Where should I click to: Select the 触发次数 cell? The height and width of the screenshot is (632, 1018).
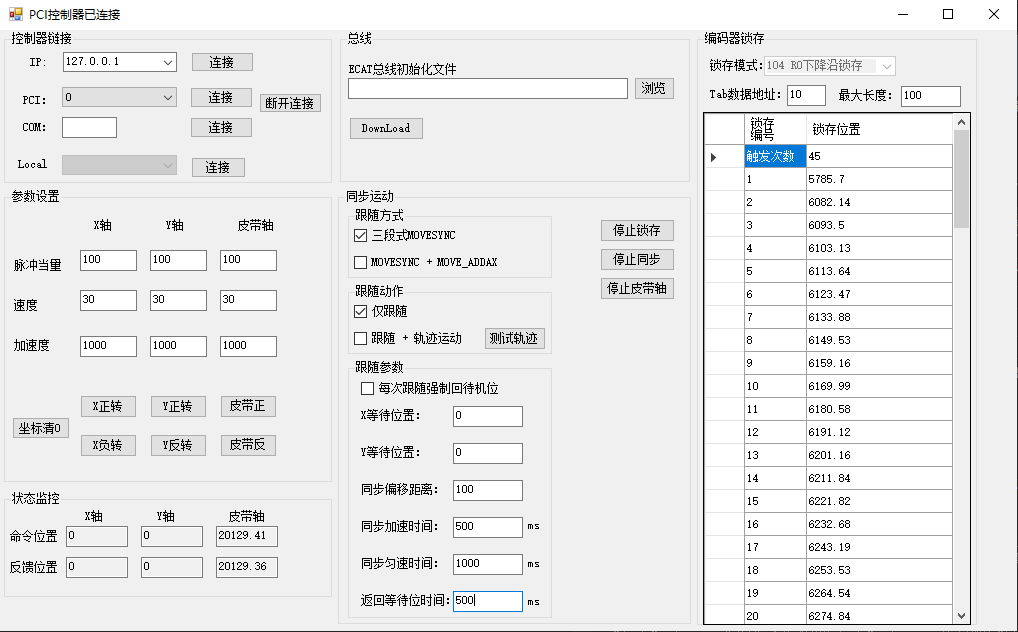pos(775,157)
